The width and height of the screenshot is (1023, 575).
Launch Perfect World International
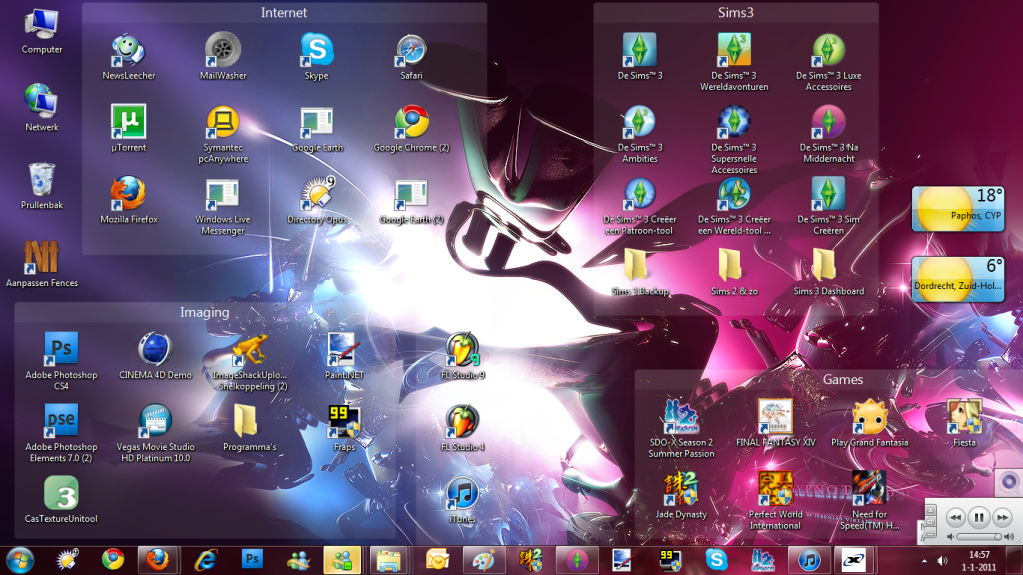point(776,500)
